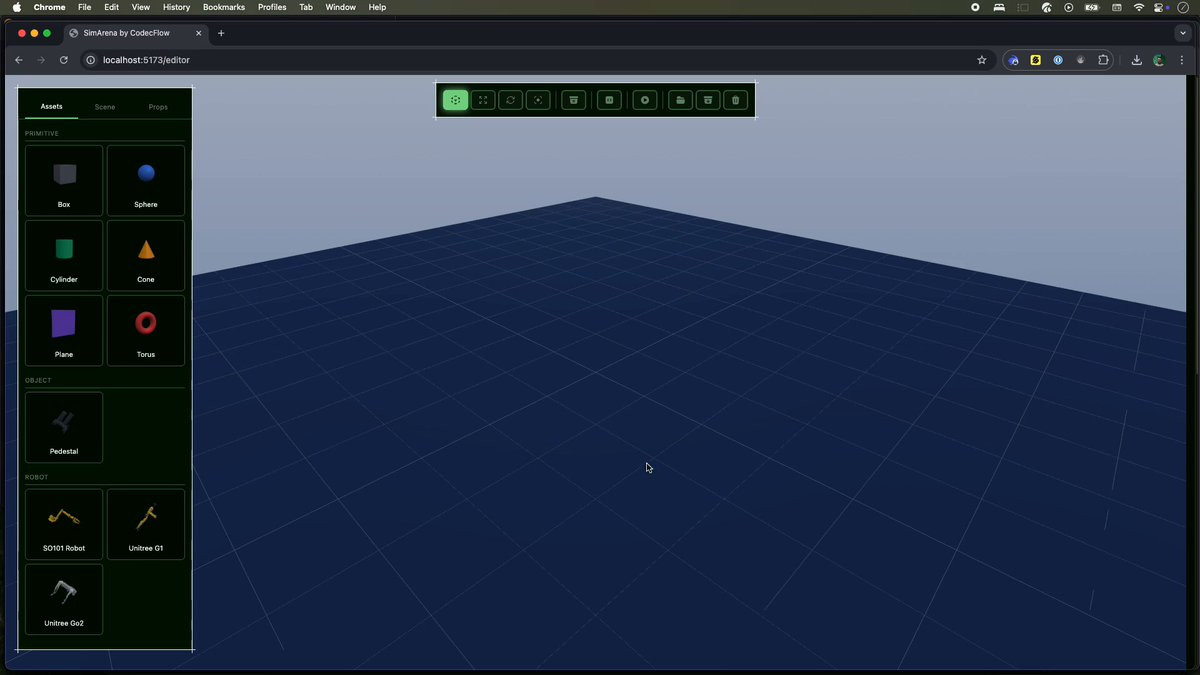
Task: Select the scale tool in toolbar
Action: pyautogui.click(x=483, y=100)
